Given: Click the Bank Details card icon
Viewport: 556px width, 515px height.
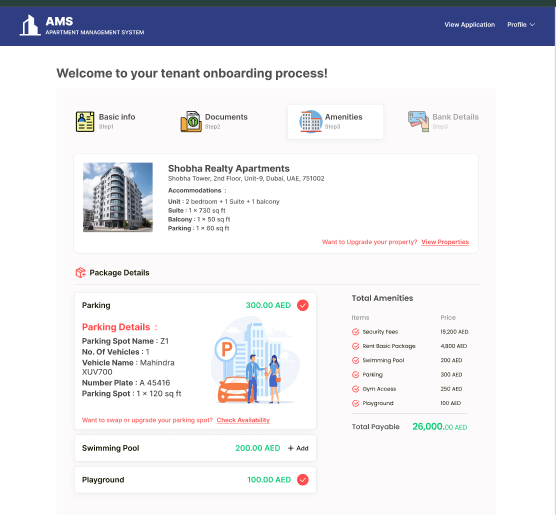Looking at the screenshot, I should coord(418,121).
